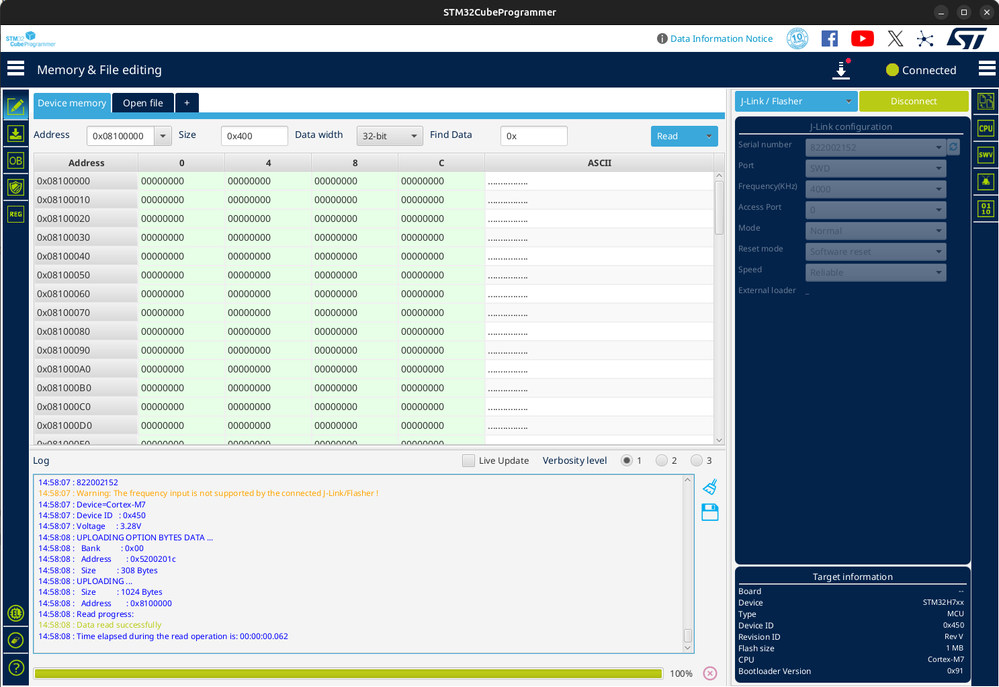This screenshot has width=999, height=687.
Task: Select verbosity level 2
Action: [661, 461]
